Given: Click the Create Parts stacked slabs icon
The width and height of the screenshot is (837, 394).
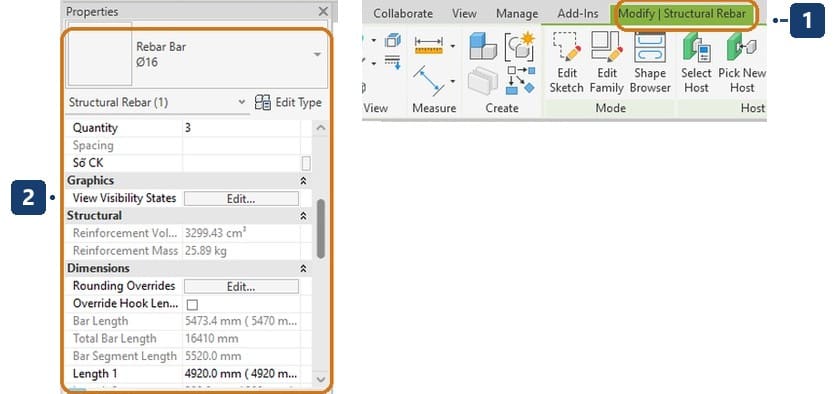Looking at the screenshot, I should (483, 81).
